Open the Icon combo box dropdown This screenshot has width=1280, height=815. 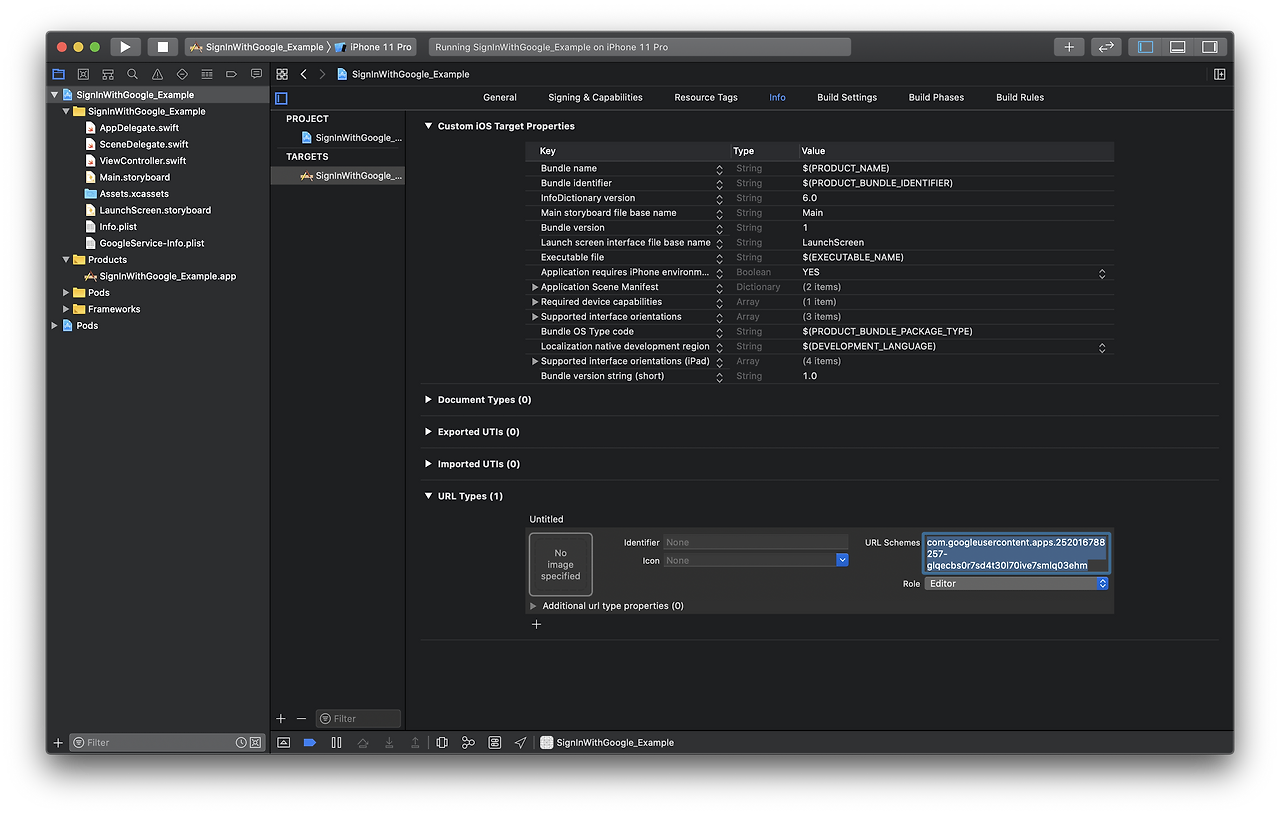842,560
